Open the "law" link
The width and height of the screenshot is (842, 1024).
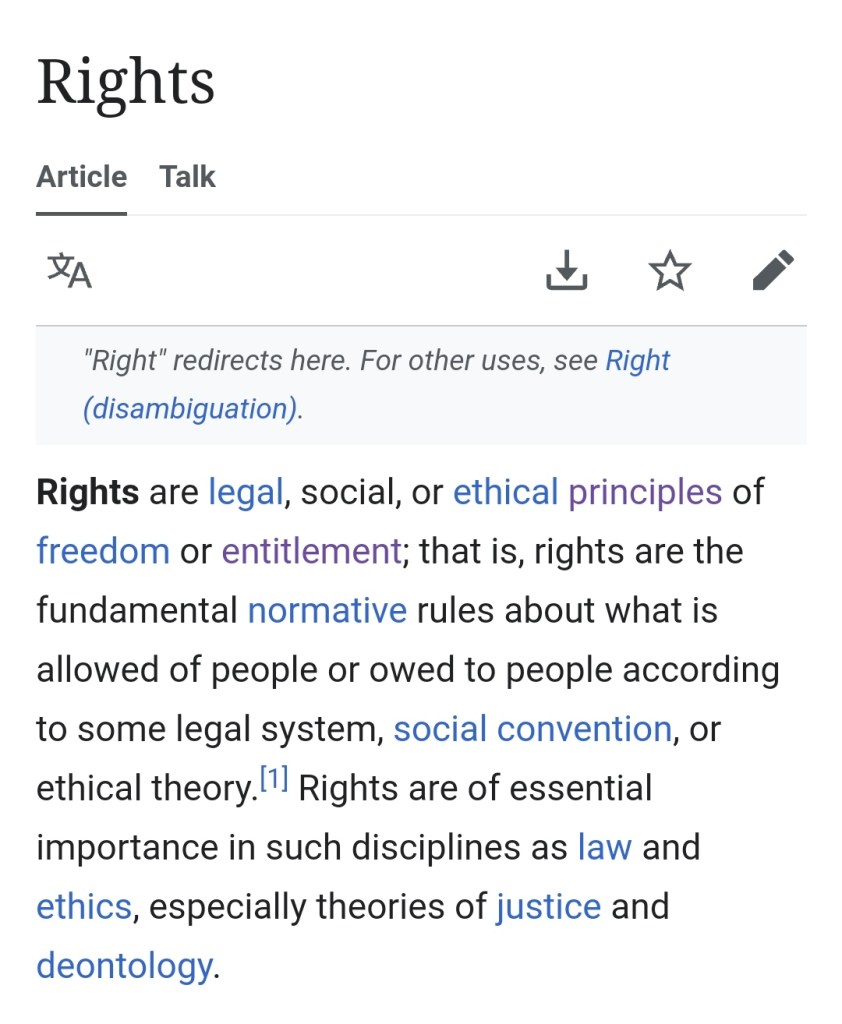(x=605, y=847)
